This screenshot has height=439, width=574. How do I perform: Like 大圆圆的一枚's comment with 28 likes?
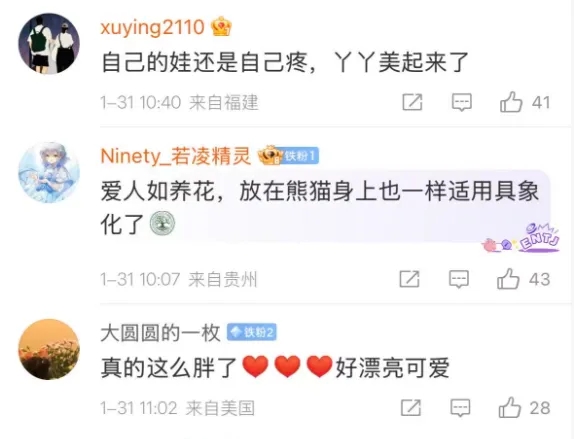coord(510,408)
